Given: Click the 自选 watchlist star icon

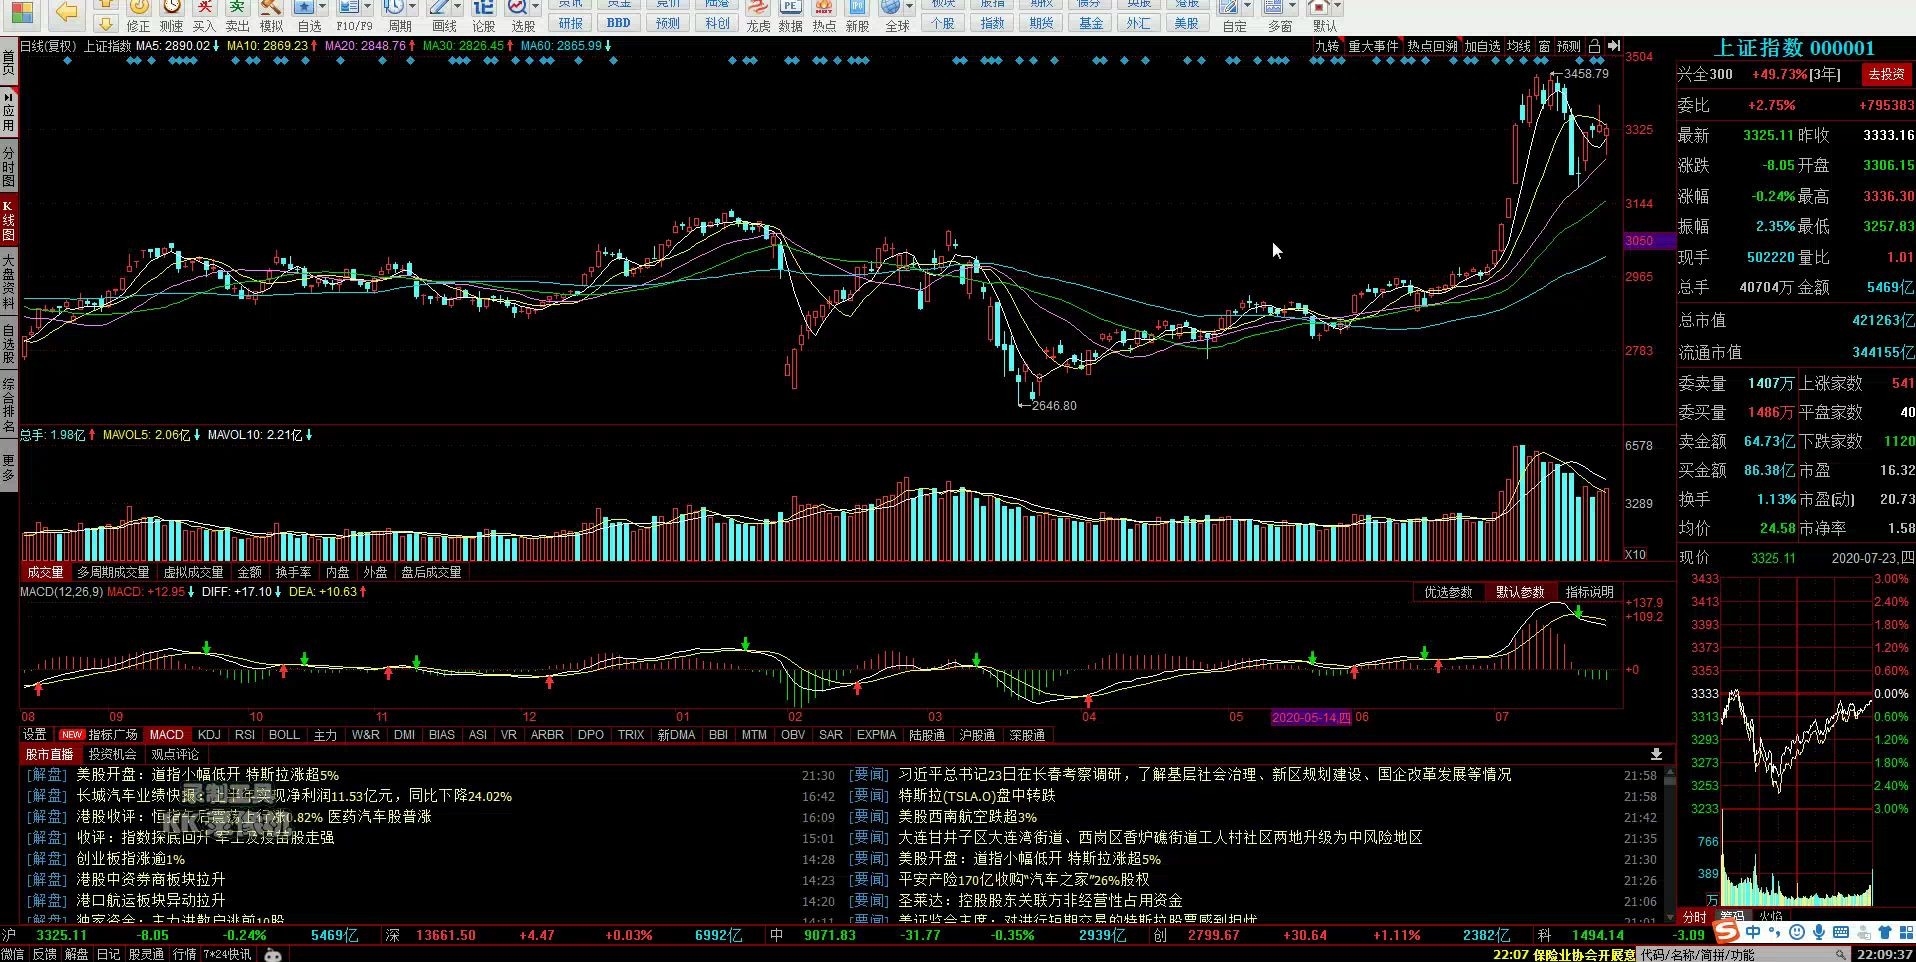Looking at the screenshot, I should (304, 8).
